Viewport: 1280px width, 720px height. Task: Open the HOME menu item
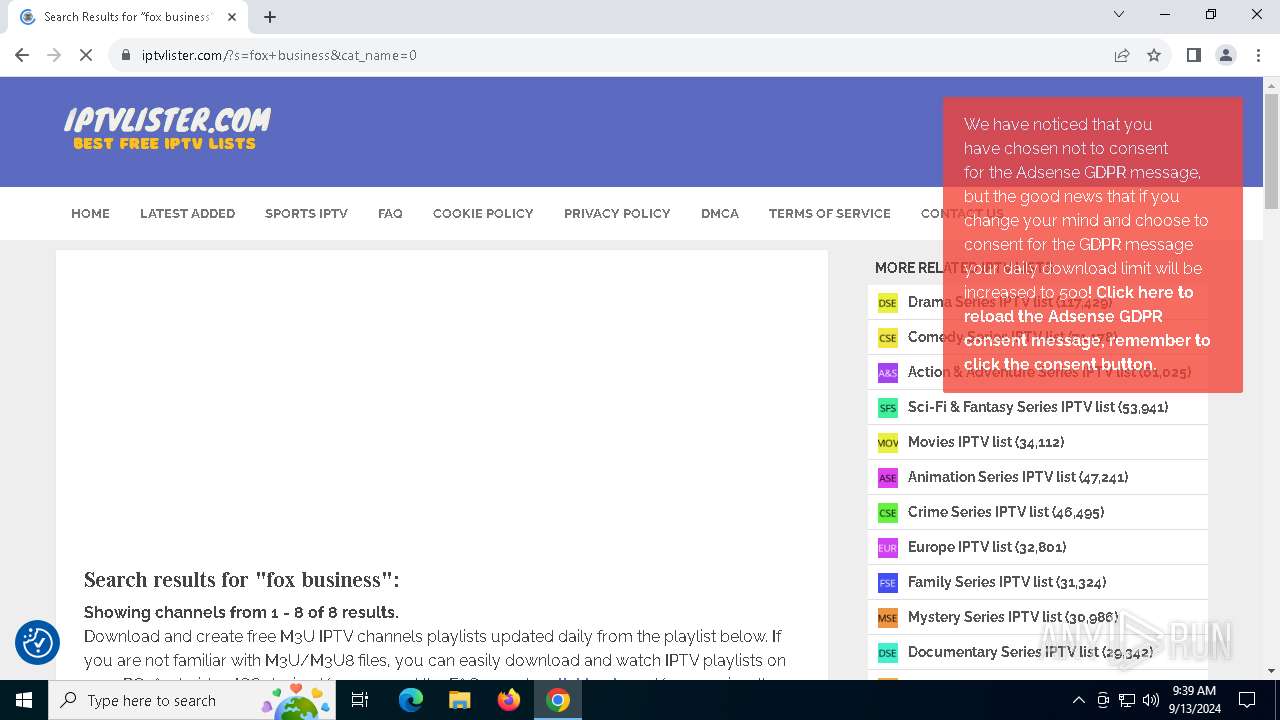click(90, 213)
